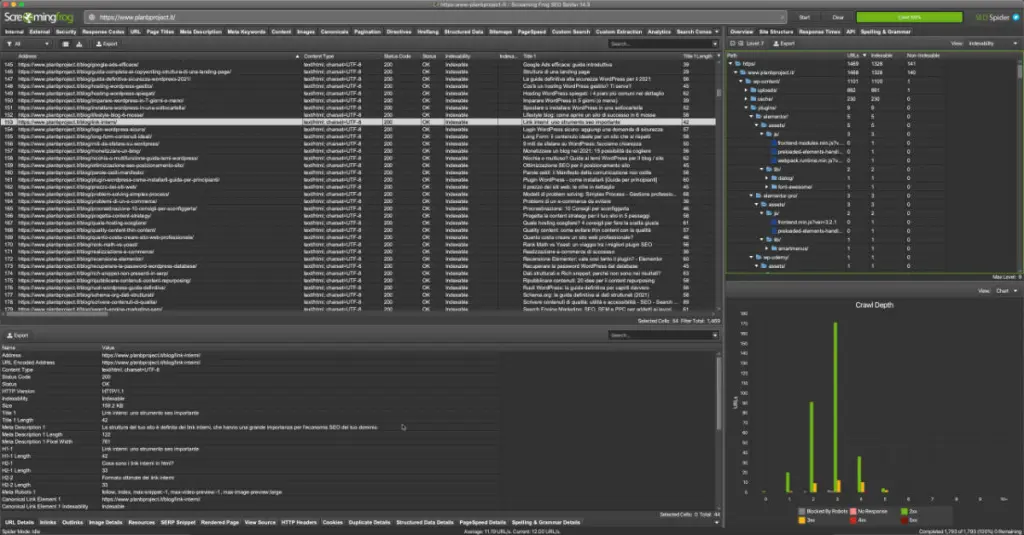Screen dimensions: 1024x535
Task: Click the Meta Description 1 detail row
Action: [250, 427]
